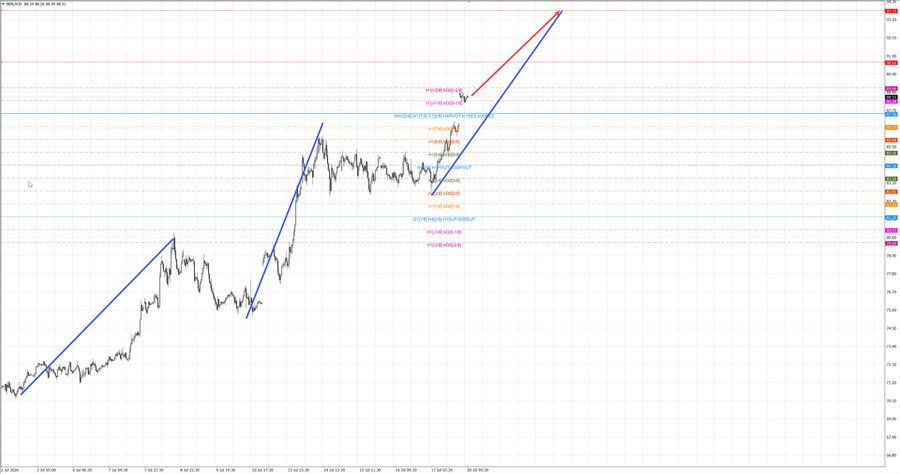Image resolution: width=900 pixels, height=474 pixels.
Task: Click the 17 Jul 07:30 time axis label
Action: click(442, 470)
